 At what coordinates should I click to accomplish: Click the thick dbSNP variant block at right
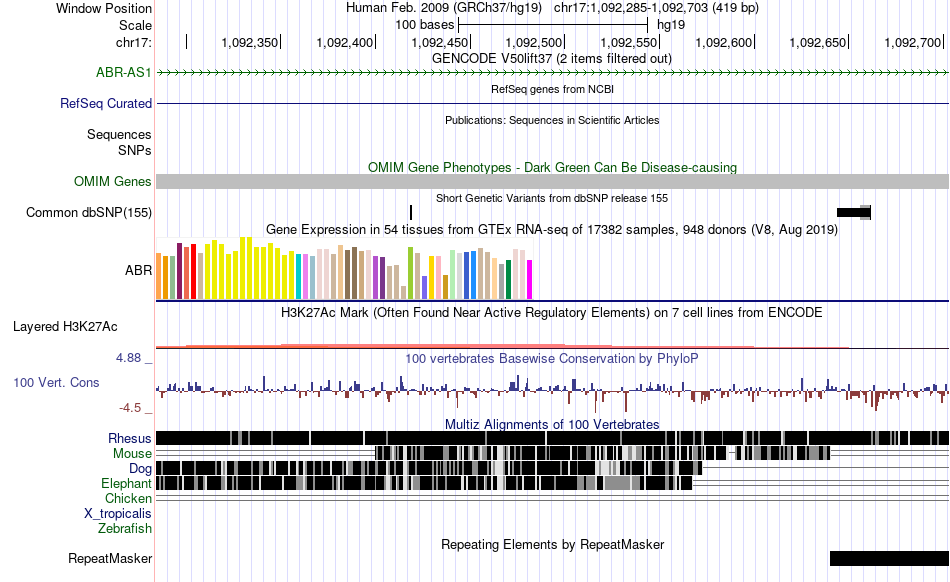tap(854, 213)
